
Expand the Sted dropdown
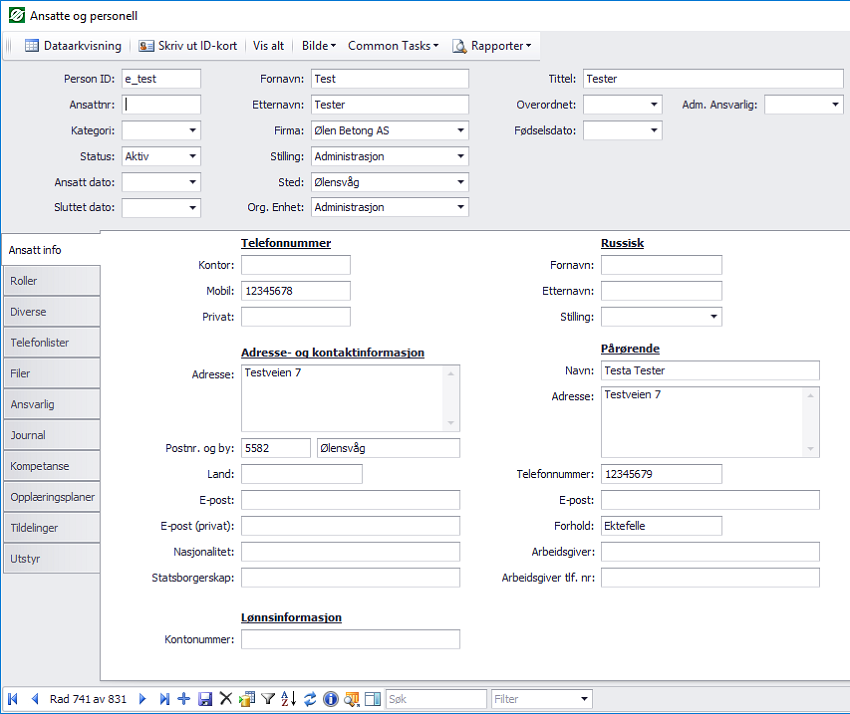pyautogui.click(x=460, y=182)
